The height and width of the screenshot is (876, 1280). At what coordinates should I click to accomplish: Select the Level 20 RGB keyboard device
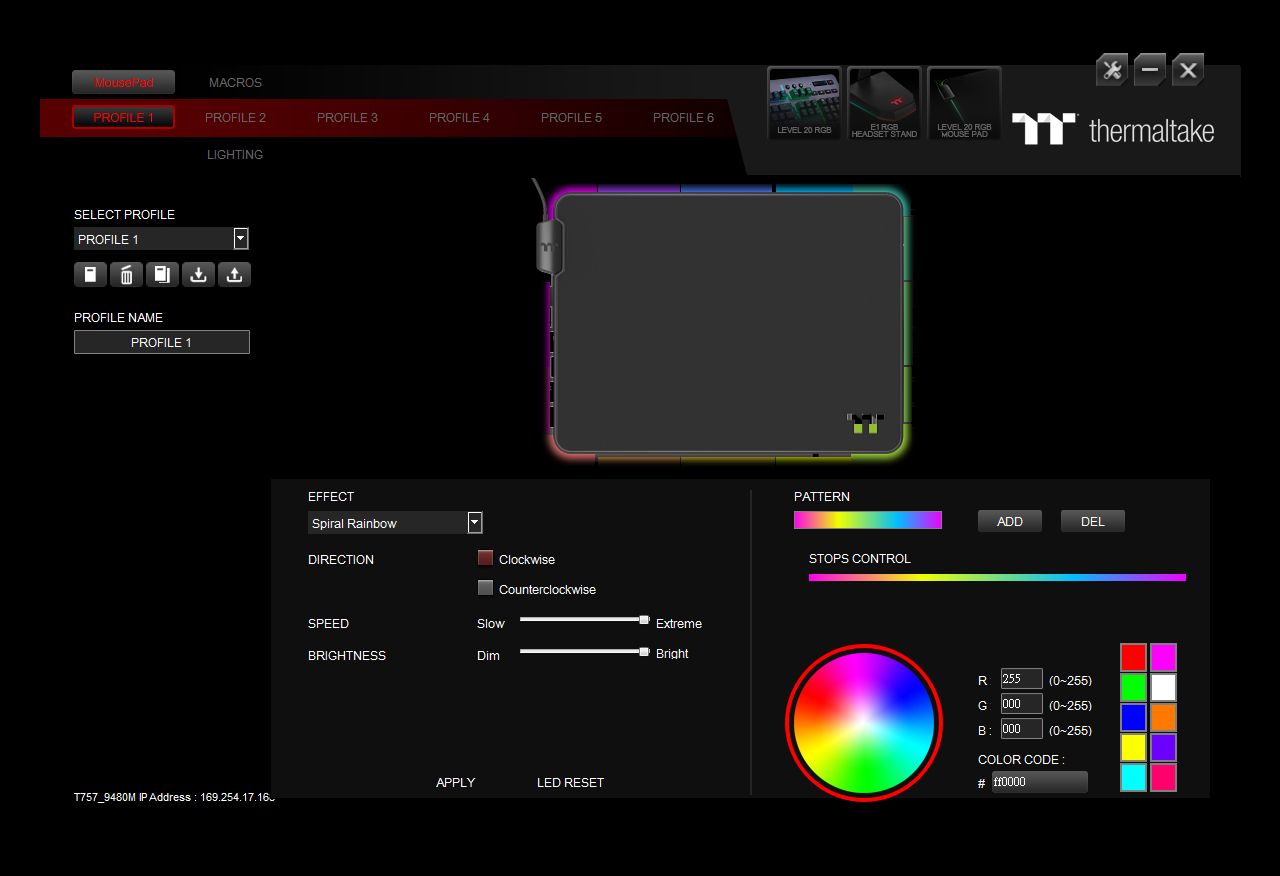[804, 103]
